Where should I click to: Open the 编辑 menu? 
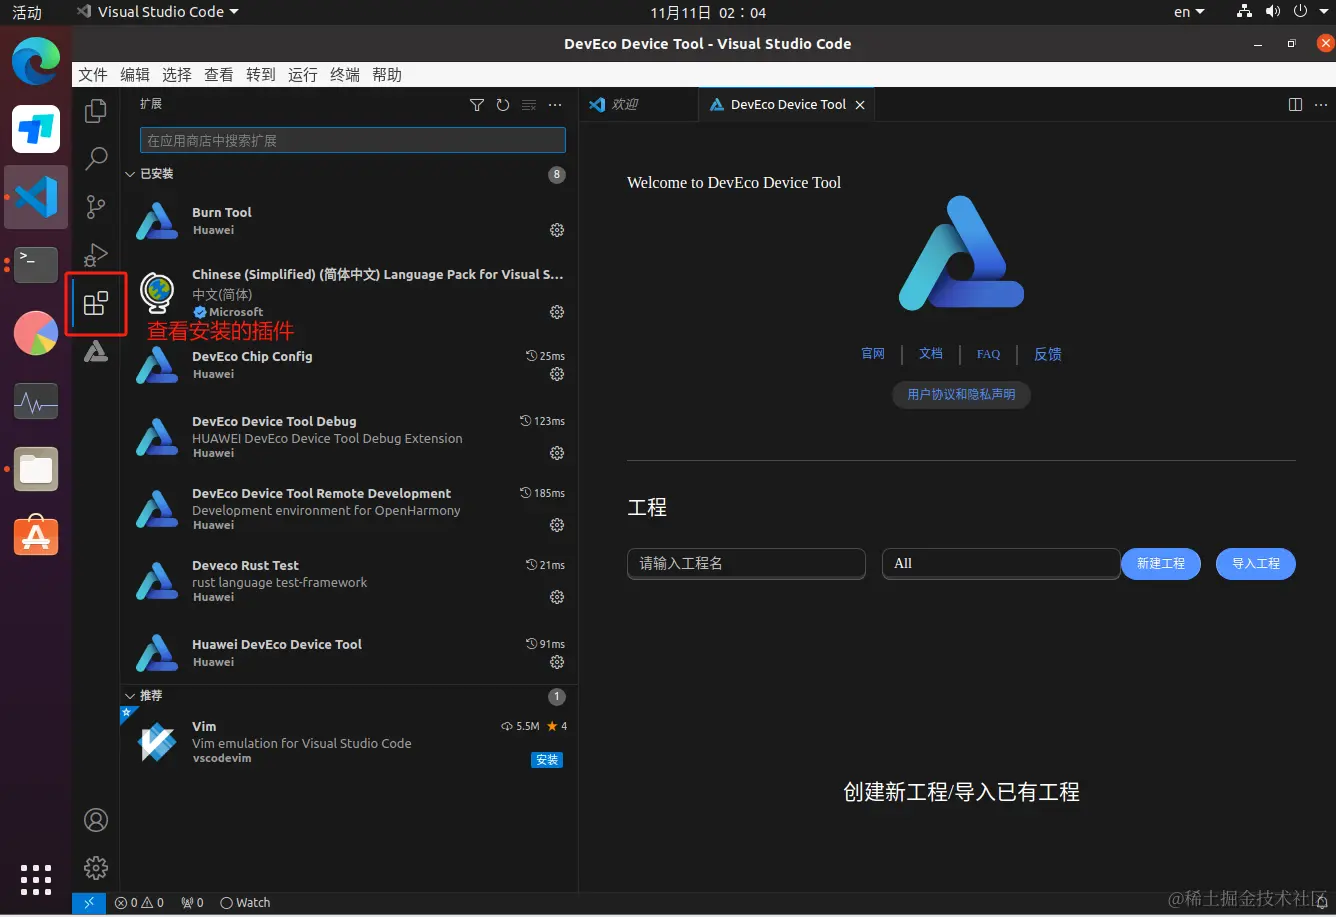(x=135, y=75)
